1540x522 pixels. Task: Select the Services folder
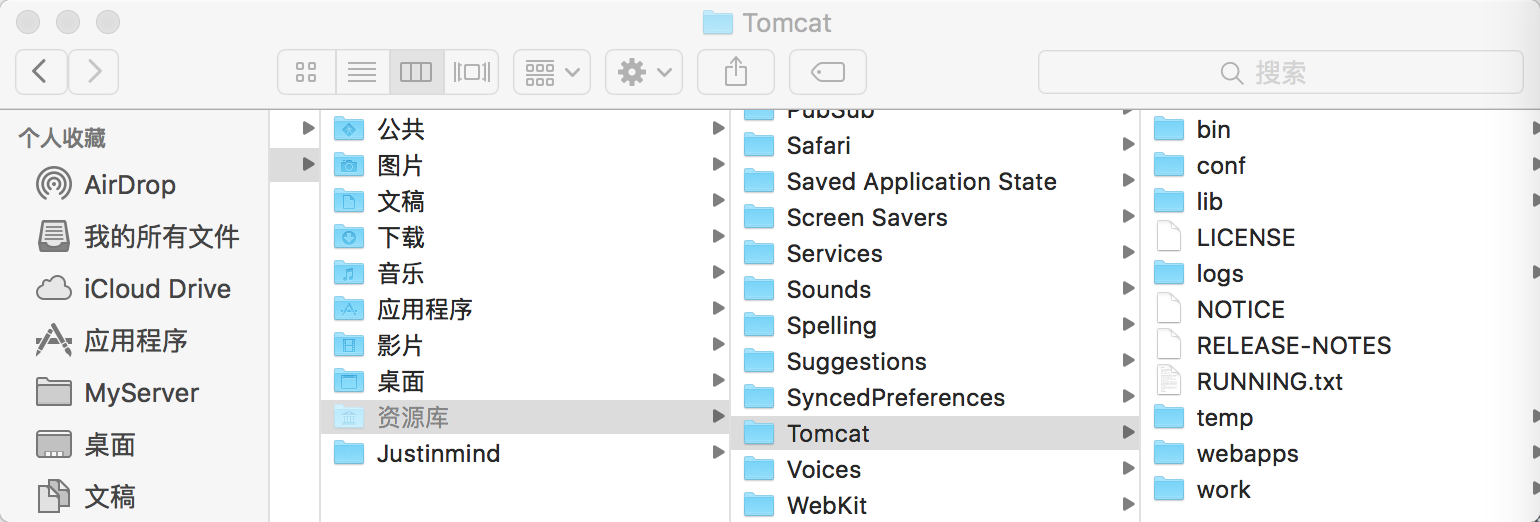tap(935, 253)
